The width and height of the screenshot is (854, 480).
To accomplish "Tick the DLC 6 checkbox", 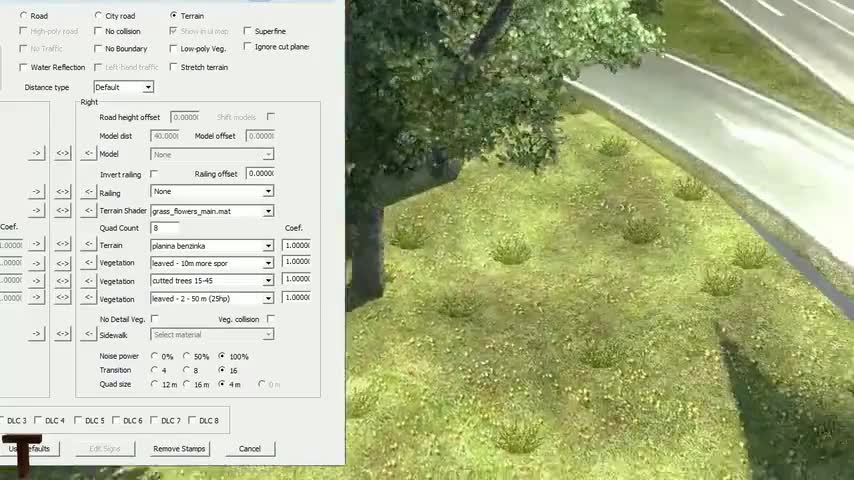I will tap(116, 420).
